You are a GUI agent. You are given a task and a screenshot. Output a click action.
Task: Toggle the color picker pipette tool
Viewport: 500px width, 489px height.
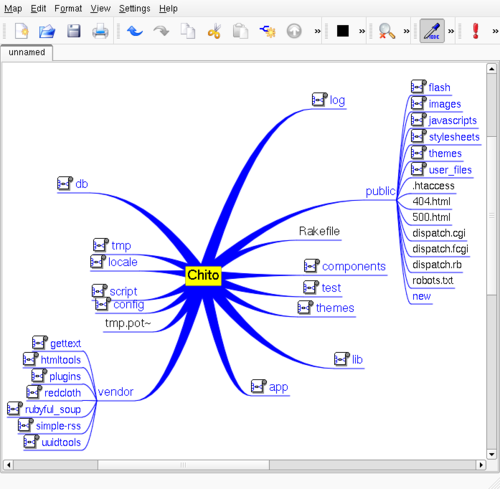click(432, 31)
